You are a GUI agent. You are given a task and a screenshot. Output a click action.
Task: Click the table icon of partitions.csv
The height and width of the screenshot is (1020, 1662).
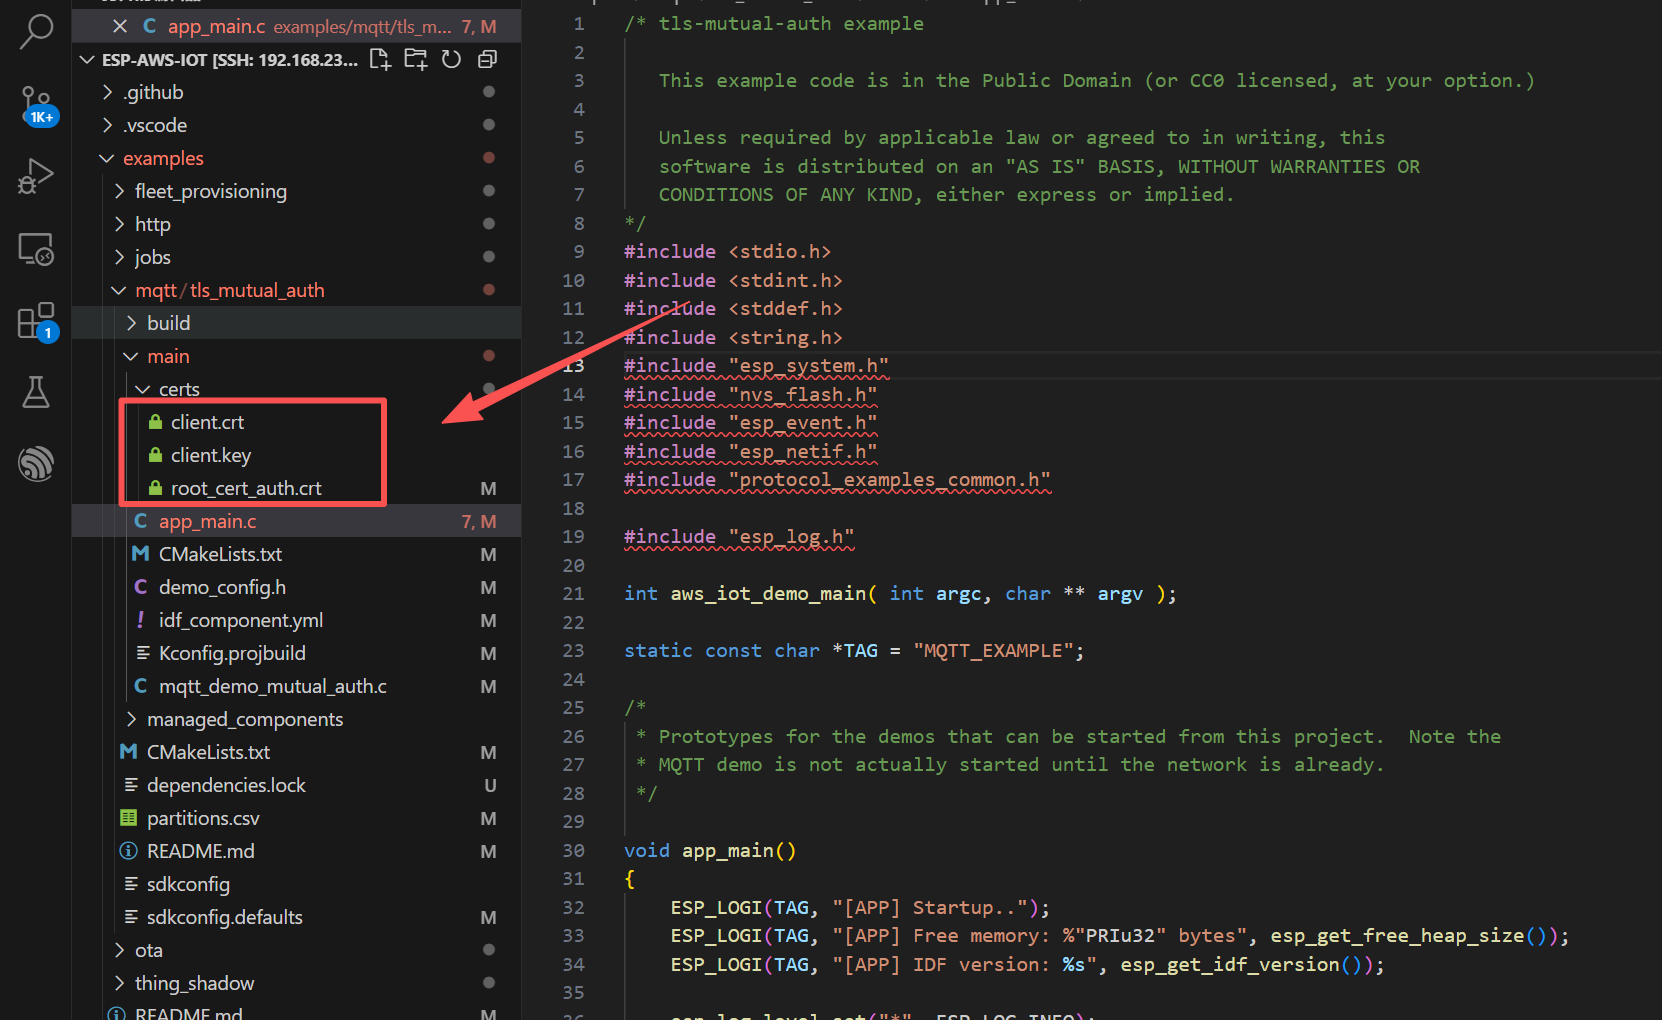tap(128, 818)
